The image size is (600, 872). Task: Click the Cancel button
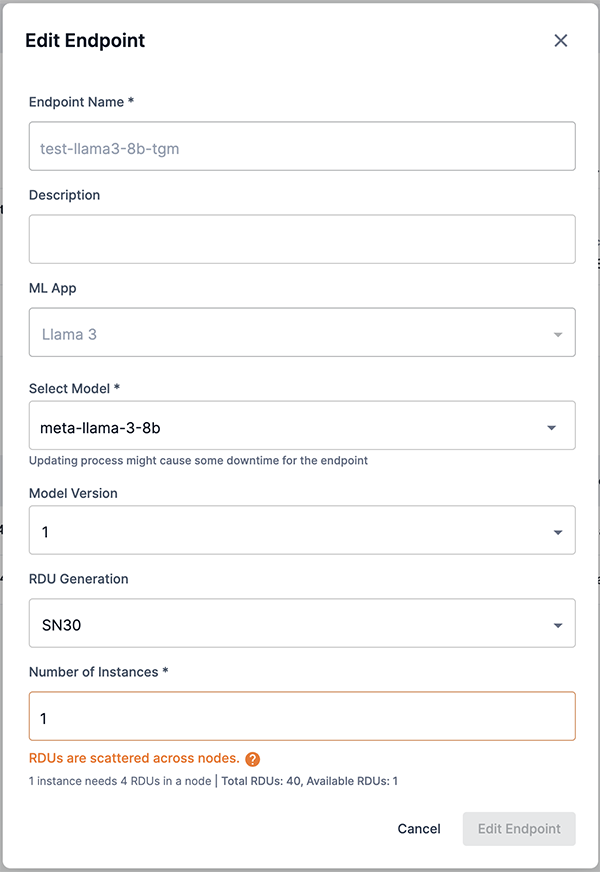click(419, 829)
